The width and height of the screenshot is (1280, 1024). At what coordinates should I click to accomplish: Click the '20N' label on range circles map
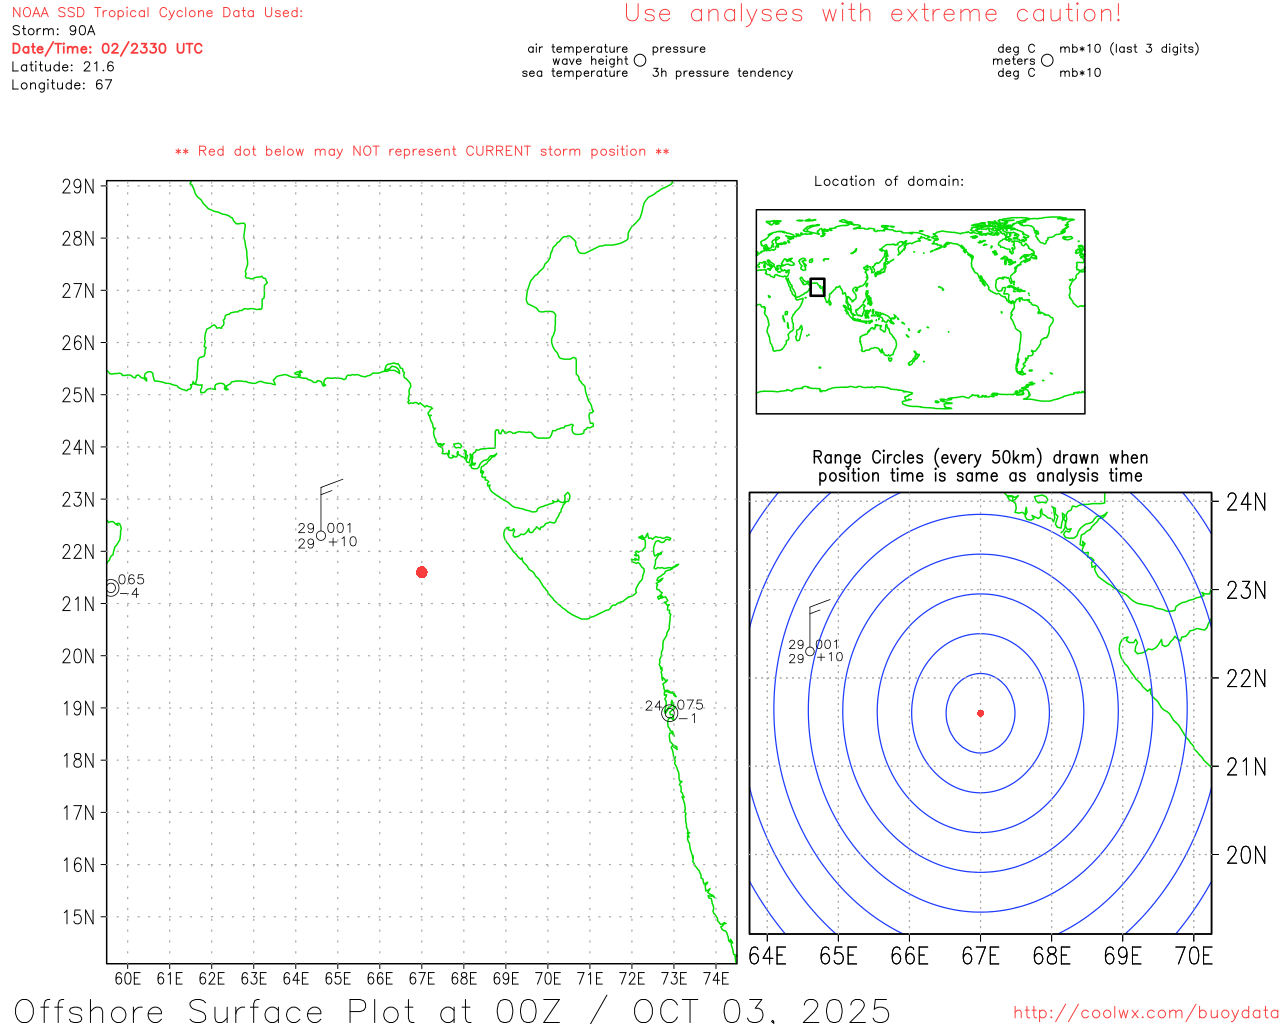[x=1246, y=856]
